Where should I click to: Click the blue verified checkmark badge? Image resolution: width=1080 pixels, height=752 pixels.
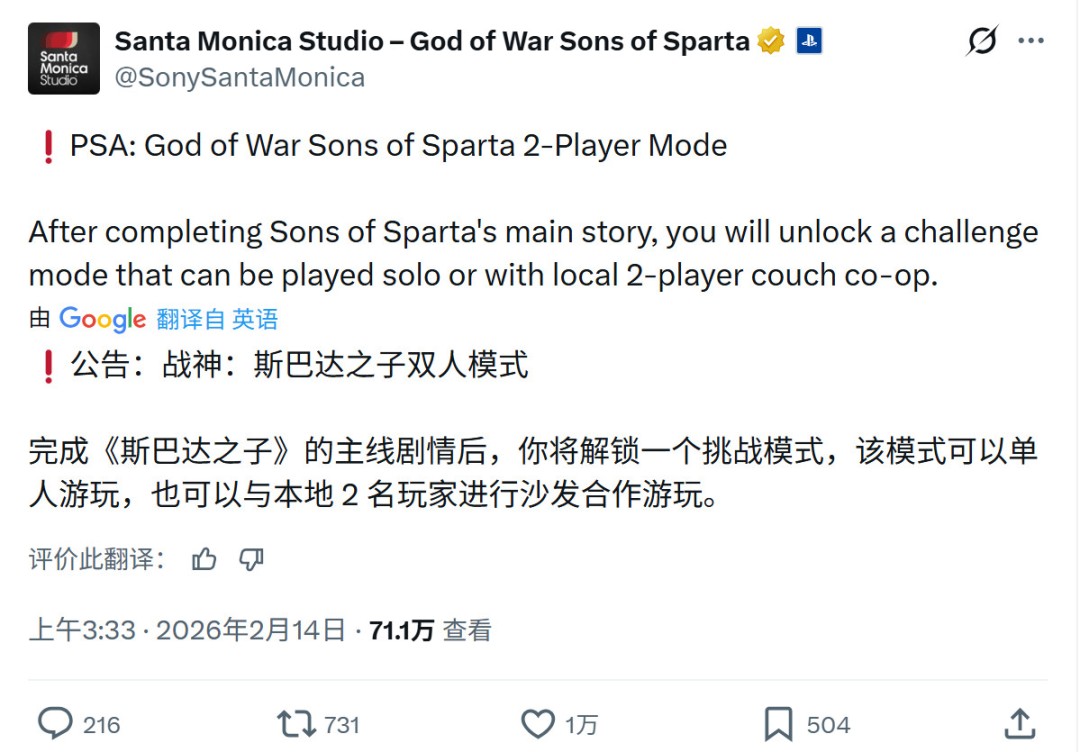(769, 41)
